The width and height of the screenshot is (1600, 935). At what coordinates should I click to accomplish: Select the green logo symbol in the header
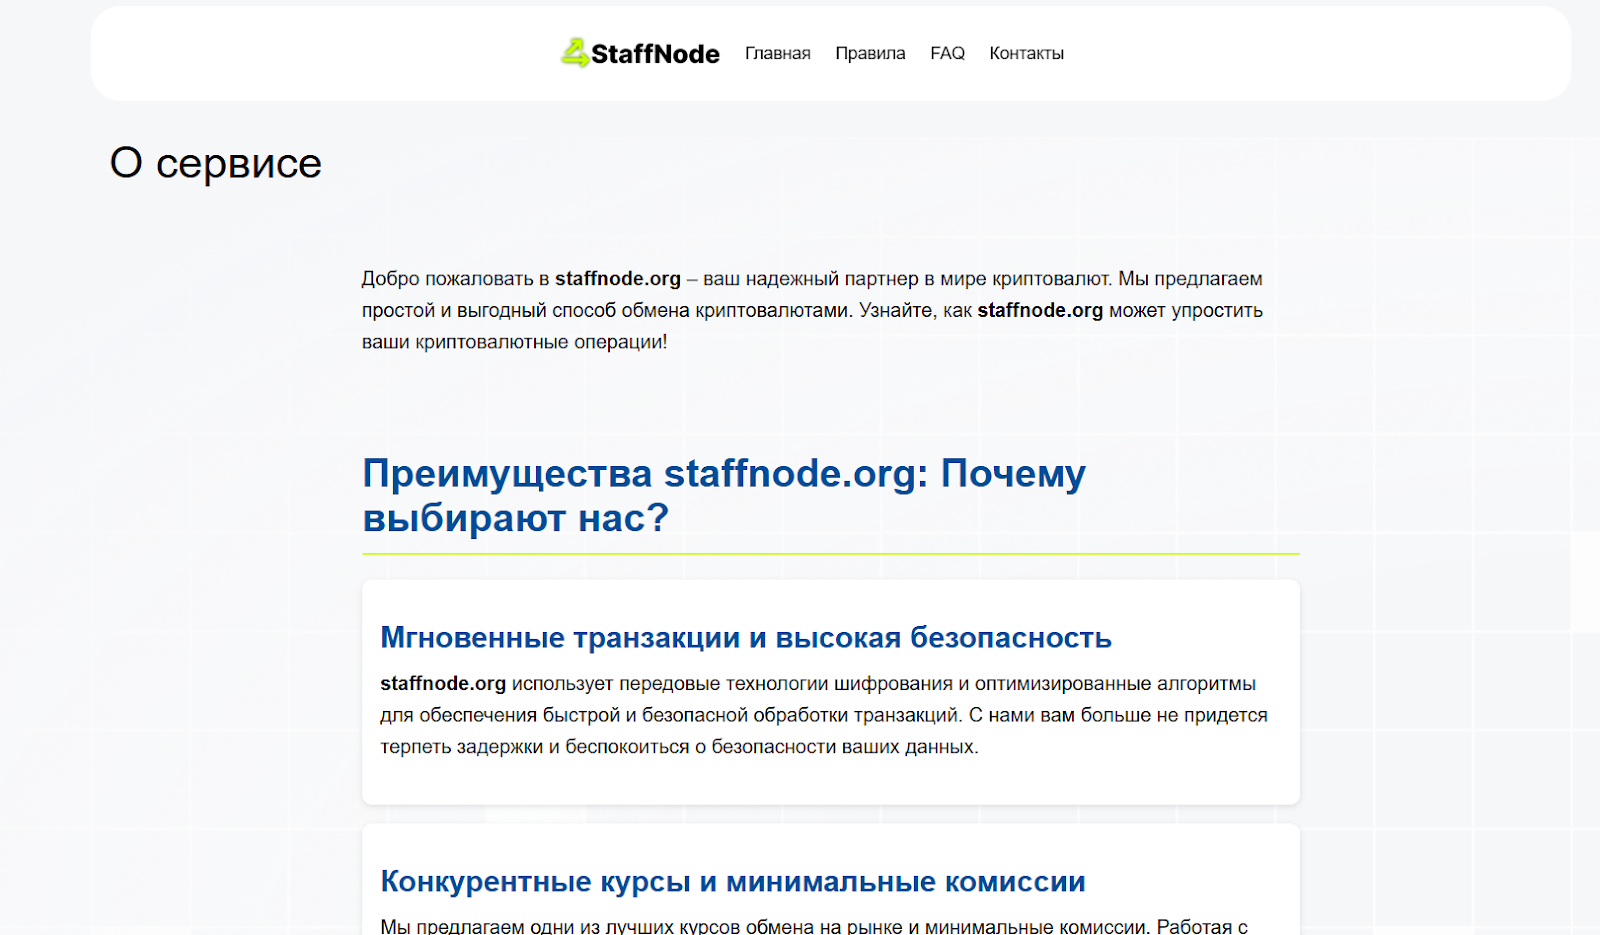574,53
